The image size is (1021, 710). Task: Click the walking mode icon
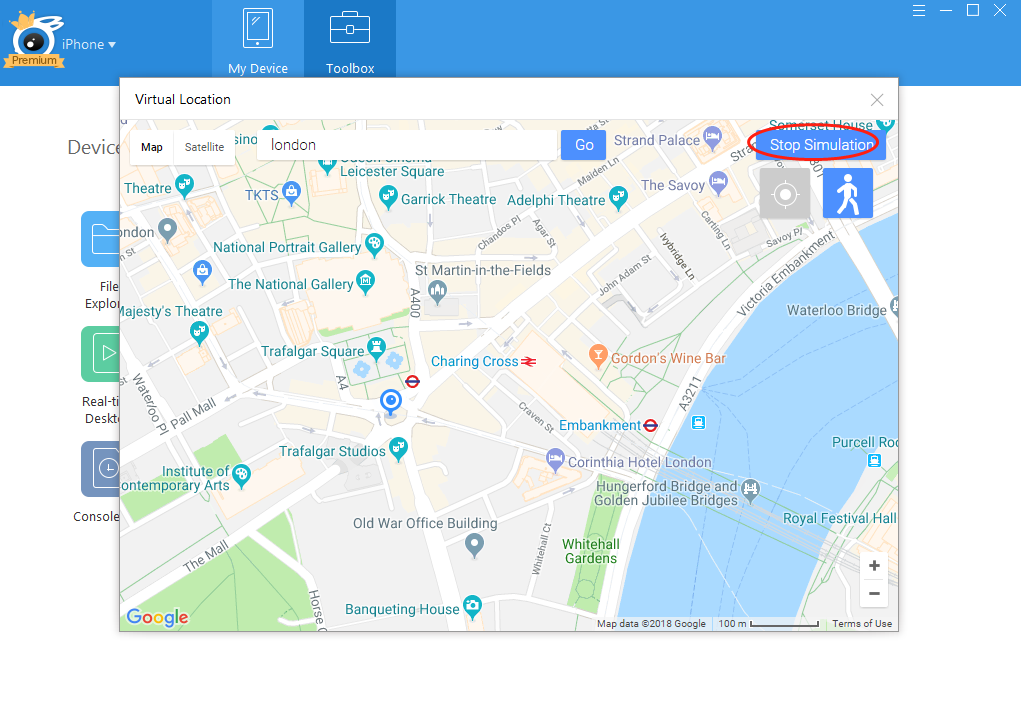click(848, 193)
